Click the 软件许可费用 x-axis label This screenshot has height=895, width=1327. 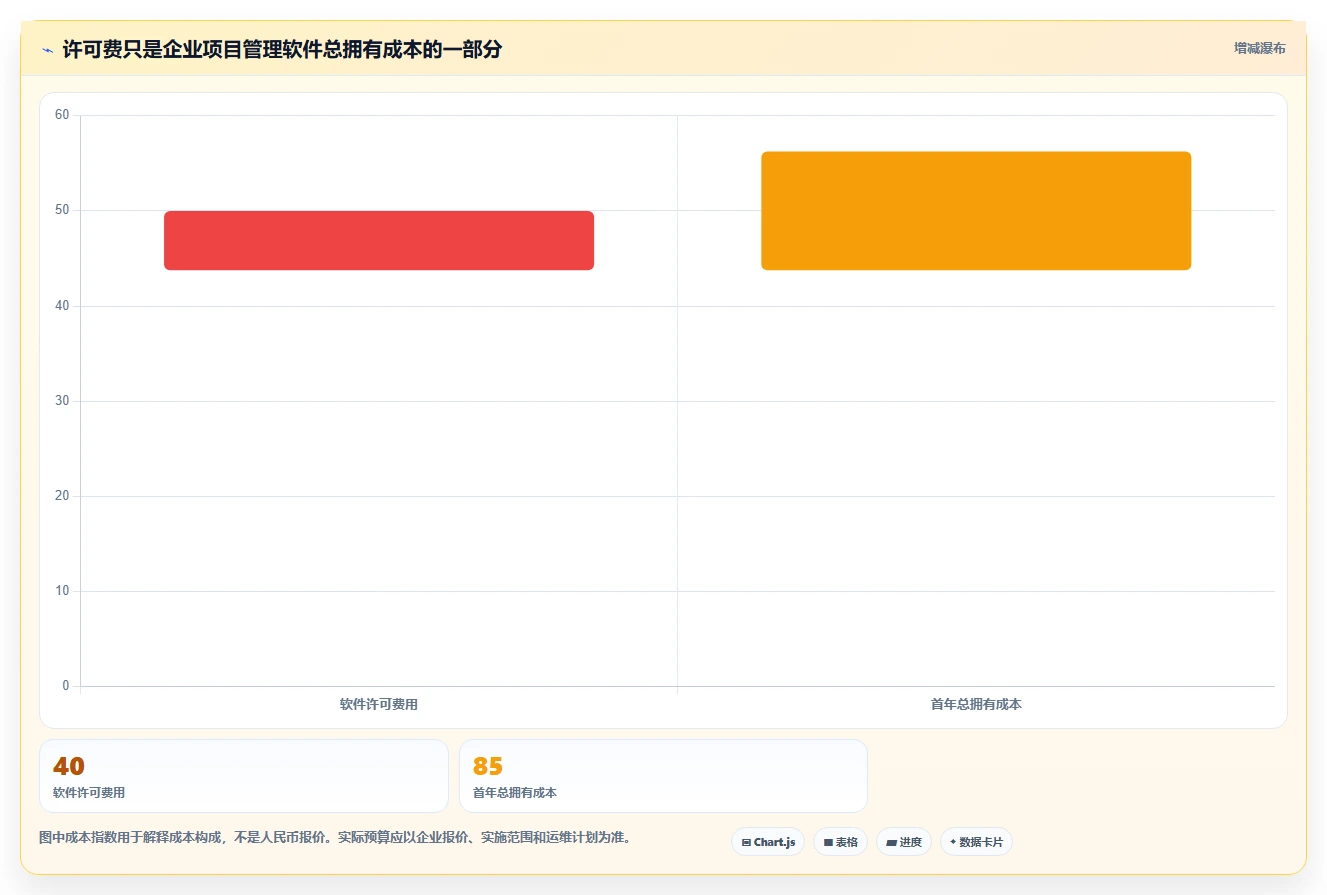coord(379,704)
